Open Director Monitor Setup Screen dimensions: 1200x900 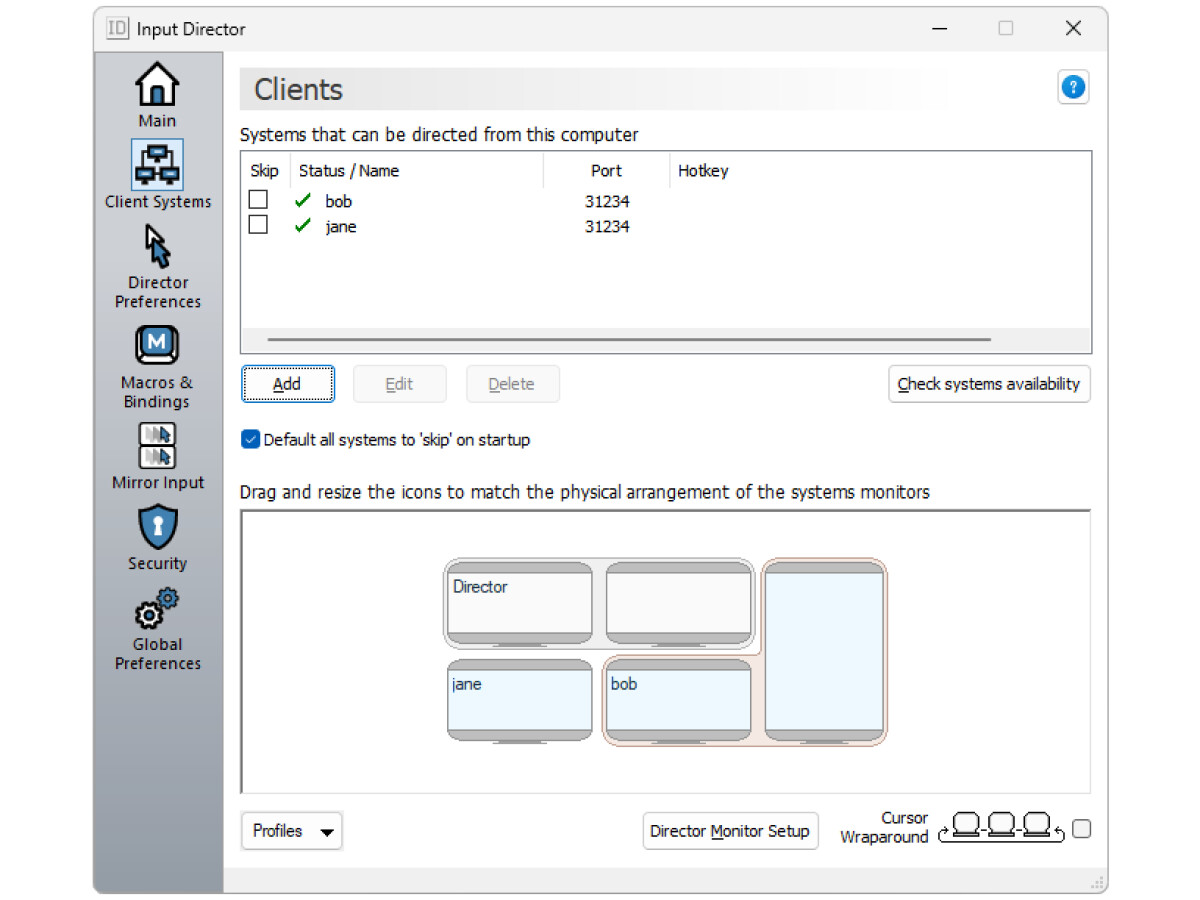[730, 831]
